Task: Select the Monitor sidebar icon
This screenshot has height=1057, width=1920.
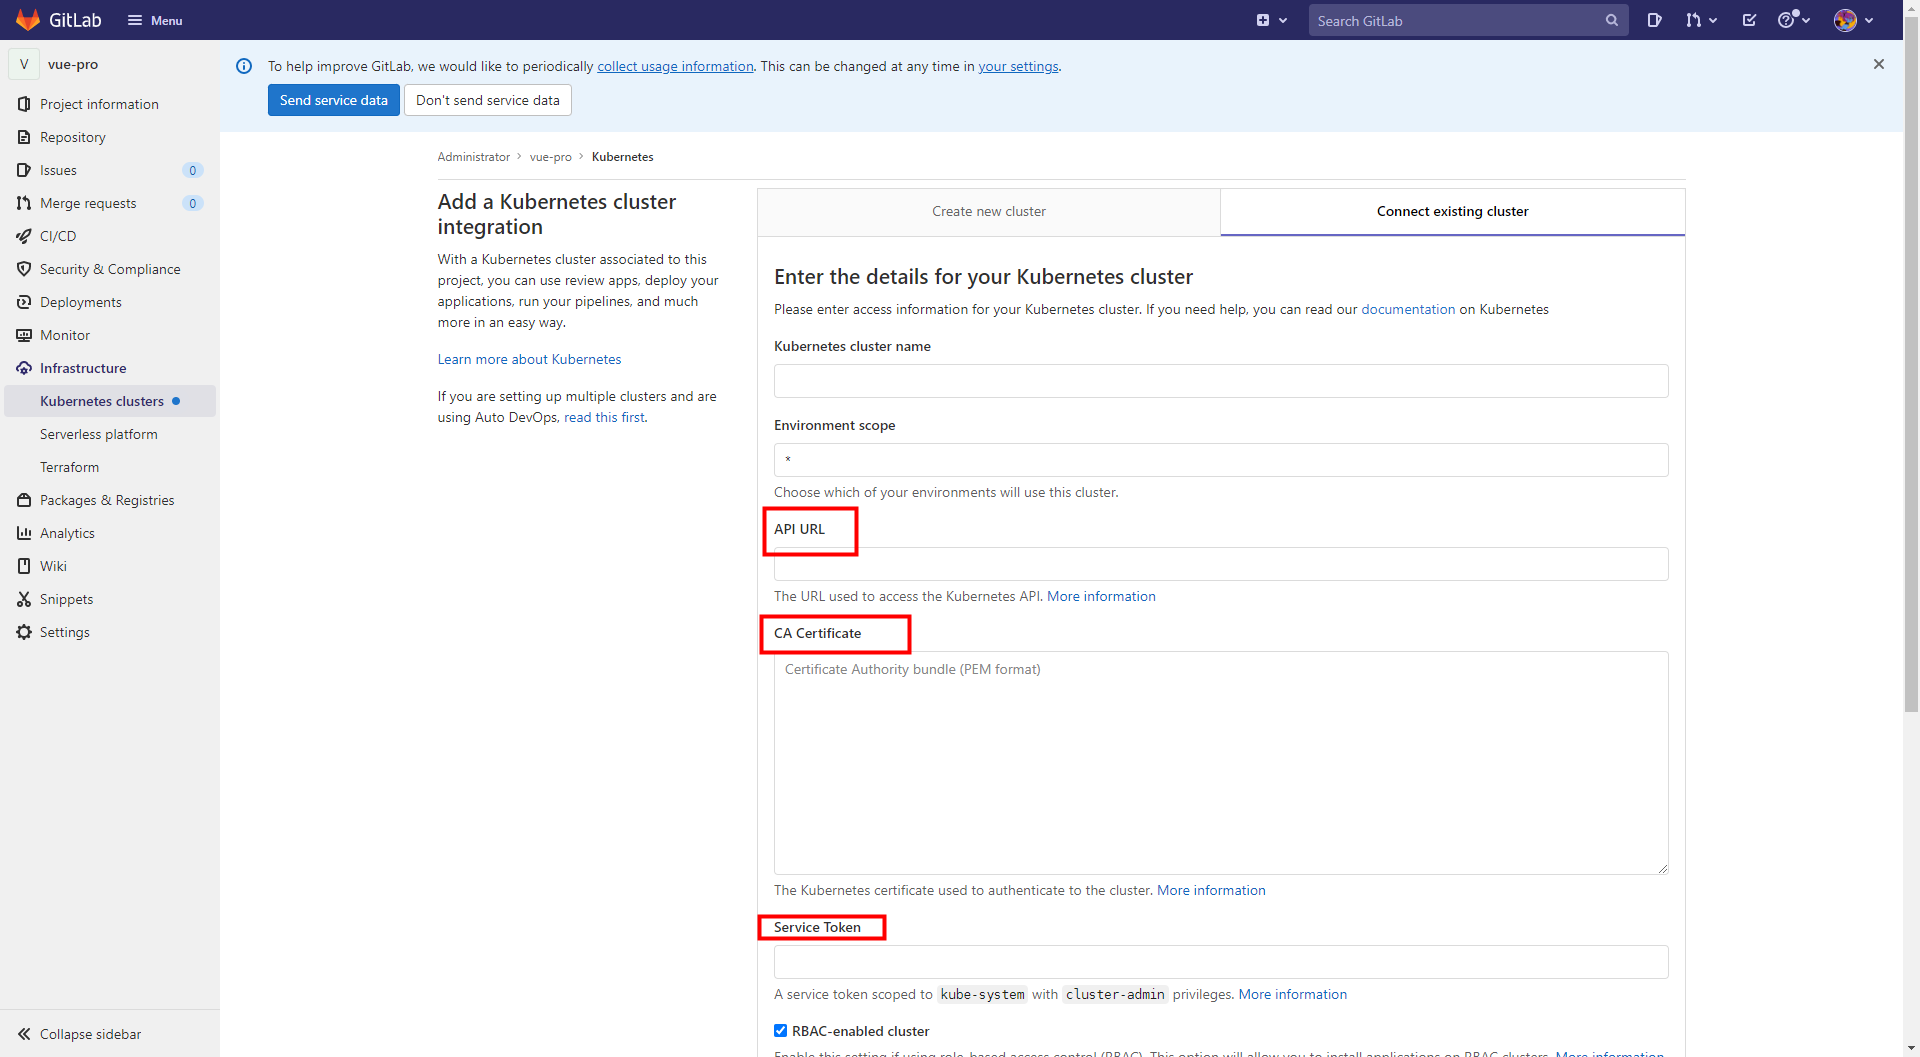Action: 24,335
